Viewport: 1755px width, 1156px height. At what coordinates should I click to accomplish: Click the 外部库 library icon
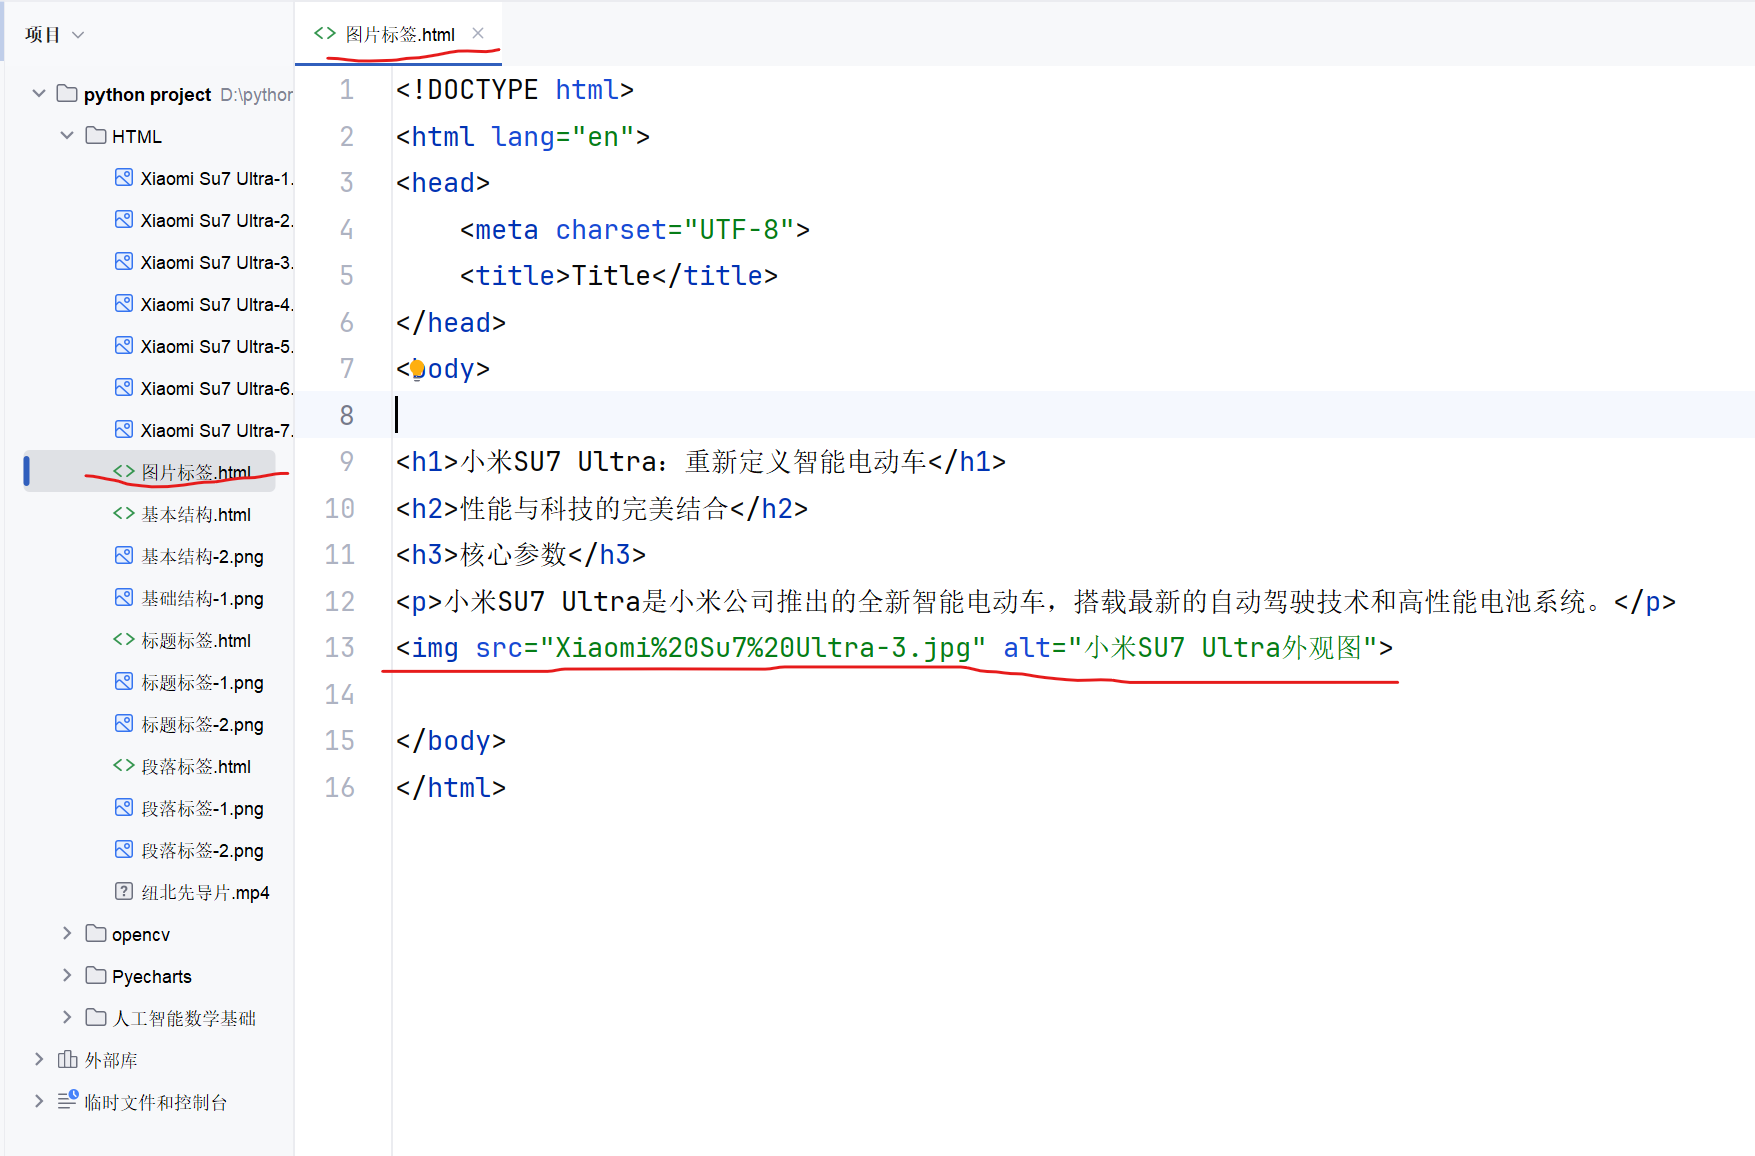point(68,1060)
